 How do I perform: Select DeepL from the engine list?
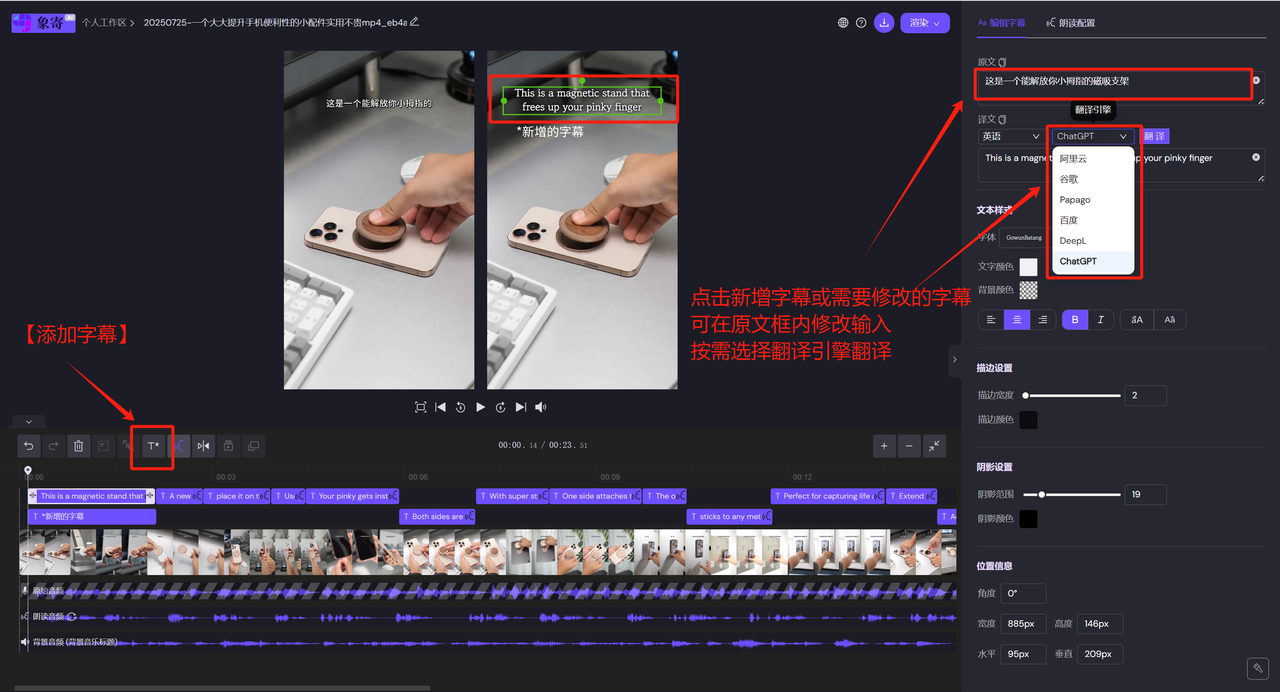click(x=1072, y=240)
